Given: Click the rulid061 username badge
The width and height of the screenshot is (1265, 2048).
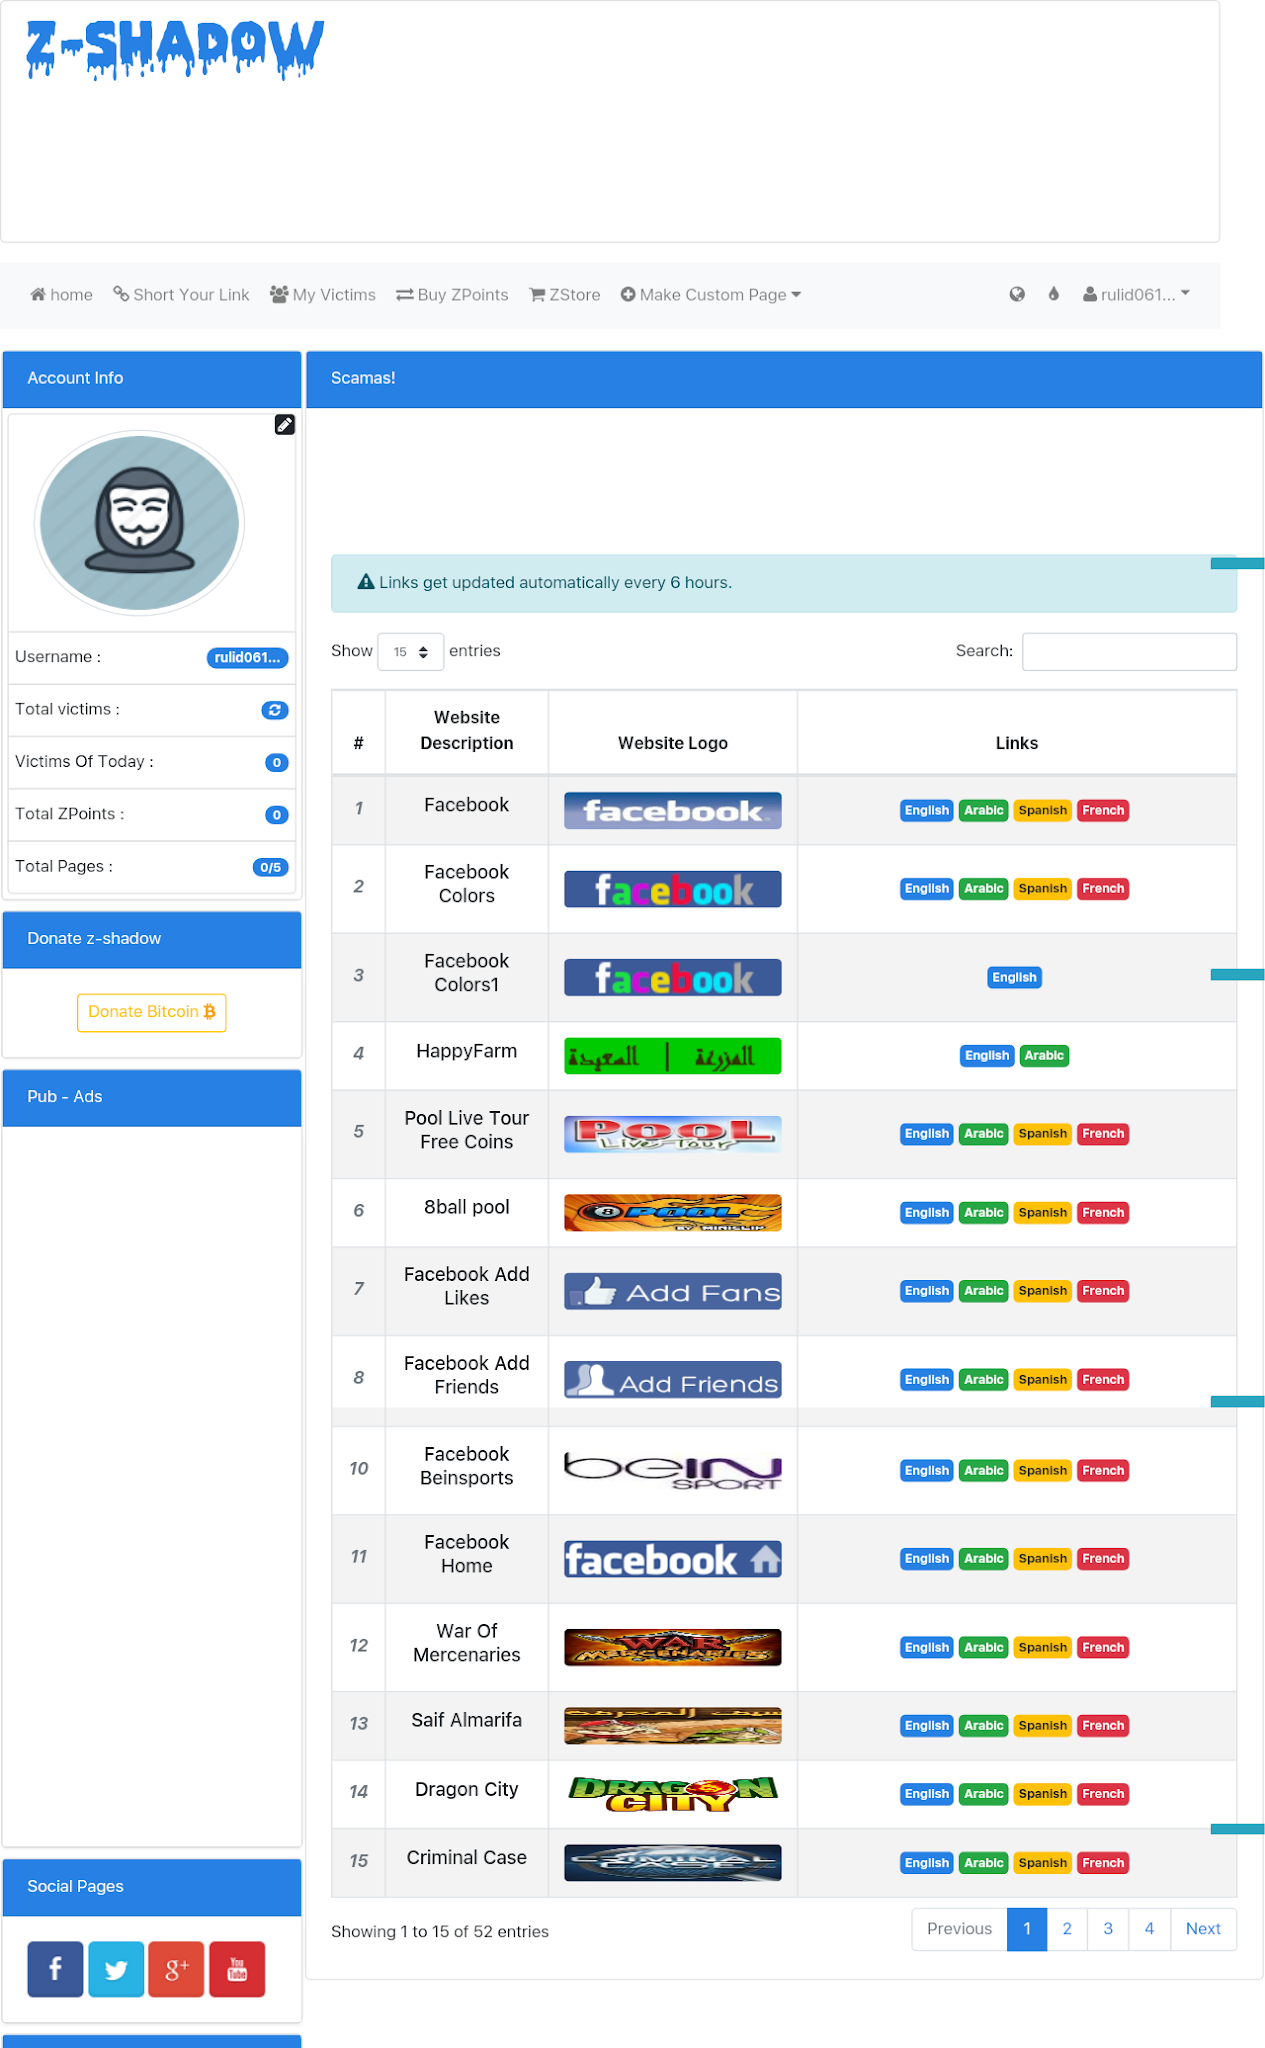Looking at the screenshot, I should [247, 658].
